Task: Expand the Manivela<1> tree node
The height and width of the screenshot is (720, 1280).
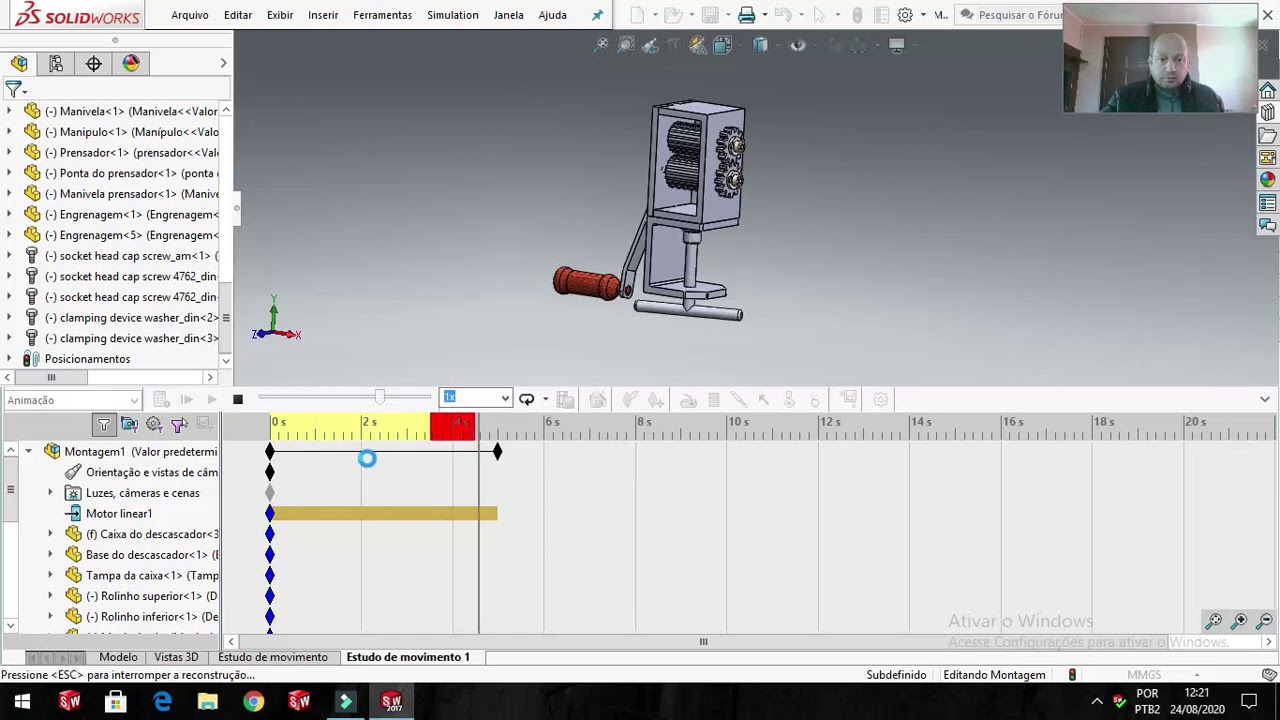Action: coord(10,111)
